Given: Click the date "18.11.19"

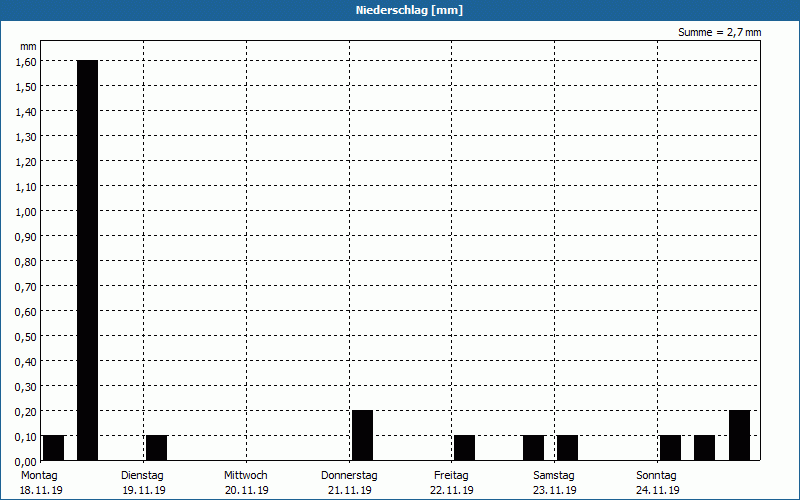Looking at the screenshot, I should pyautogui.click(x=41, y=490).
